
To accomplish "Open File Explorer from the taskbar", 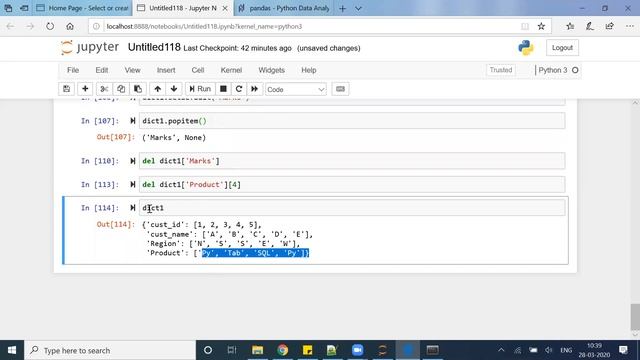I will (x=257, y=350).
